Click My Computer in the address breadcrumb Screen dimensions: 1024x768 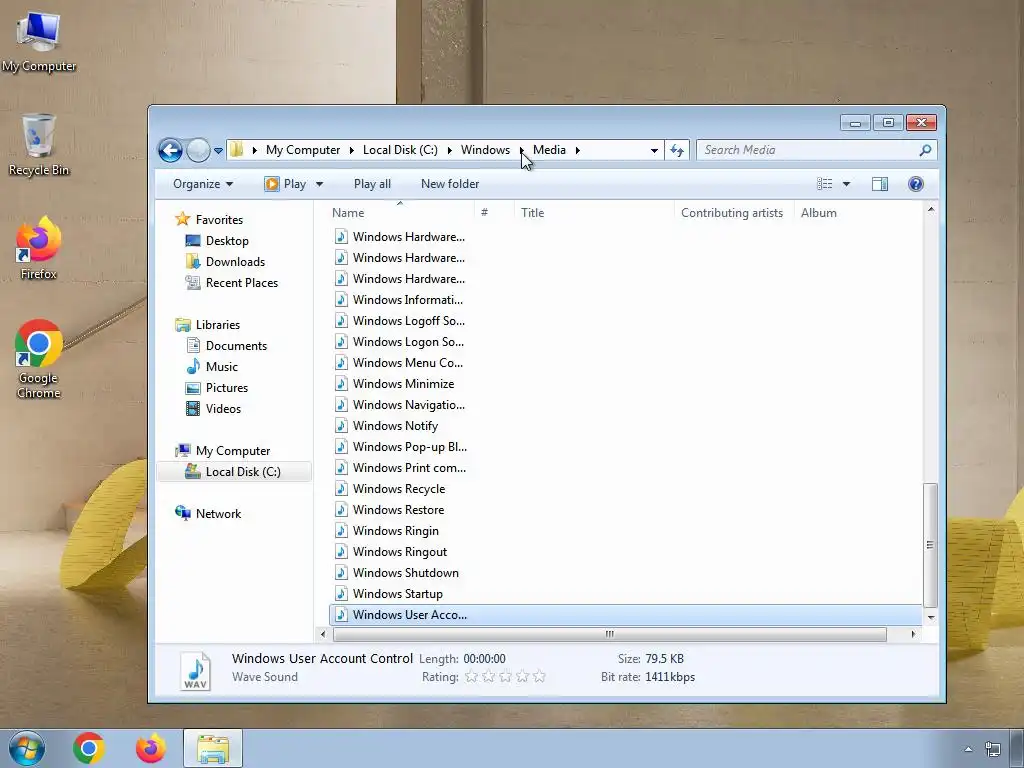click(302, 150)
